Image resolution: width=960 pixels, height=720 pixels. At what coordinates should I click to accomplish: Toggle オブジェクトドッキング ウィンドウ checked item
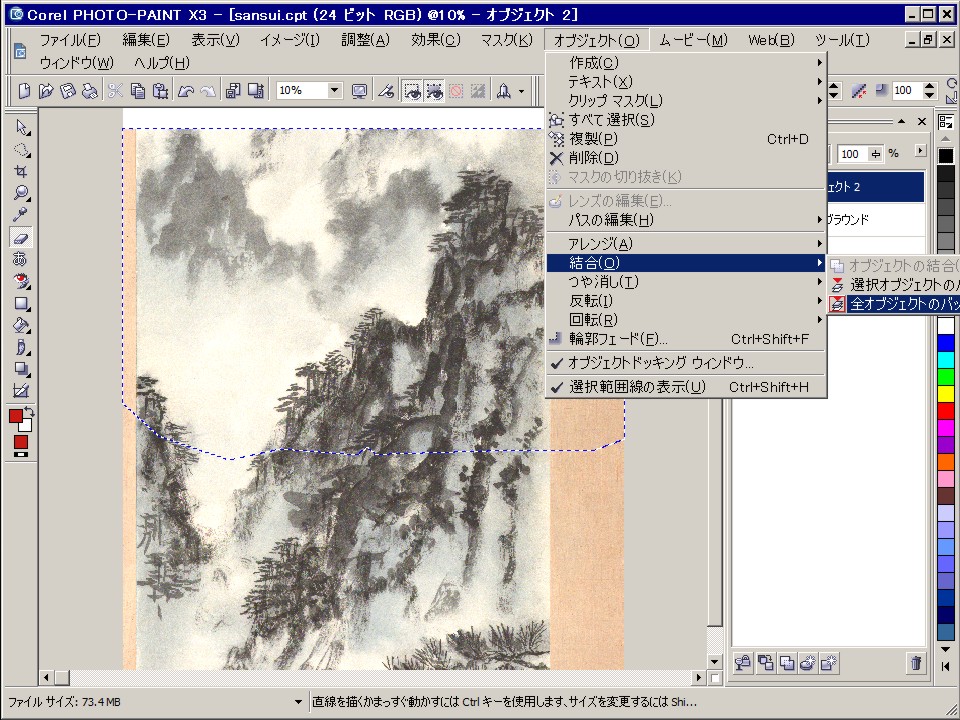(x=686, y=363)
